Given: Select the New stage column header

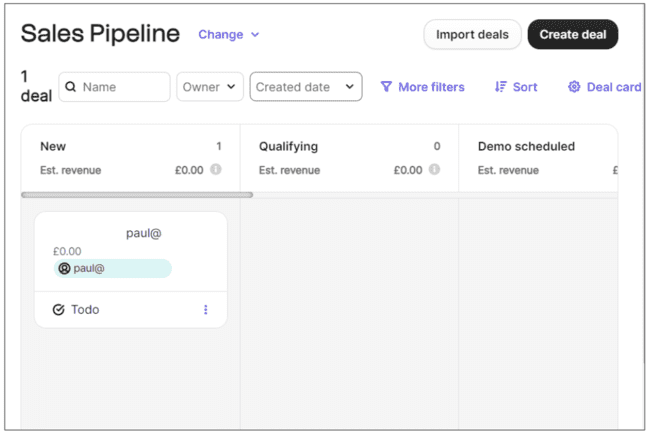Looking at the screenshot, I should 53,146.
